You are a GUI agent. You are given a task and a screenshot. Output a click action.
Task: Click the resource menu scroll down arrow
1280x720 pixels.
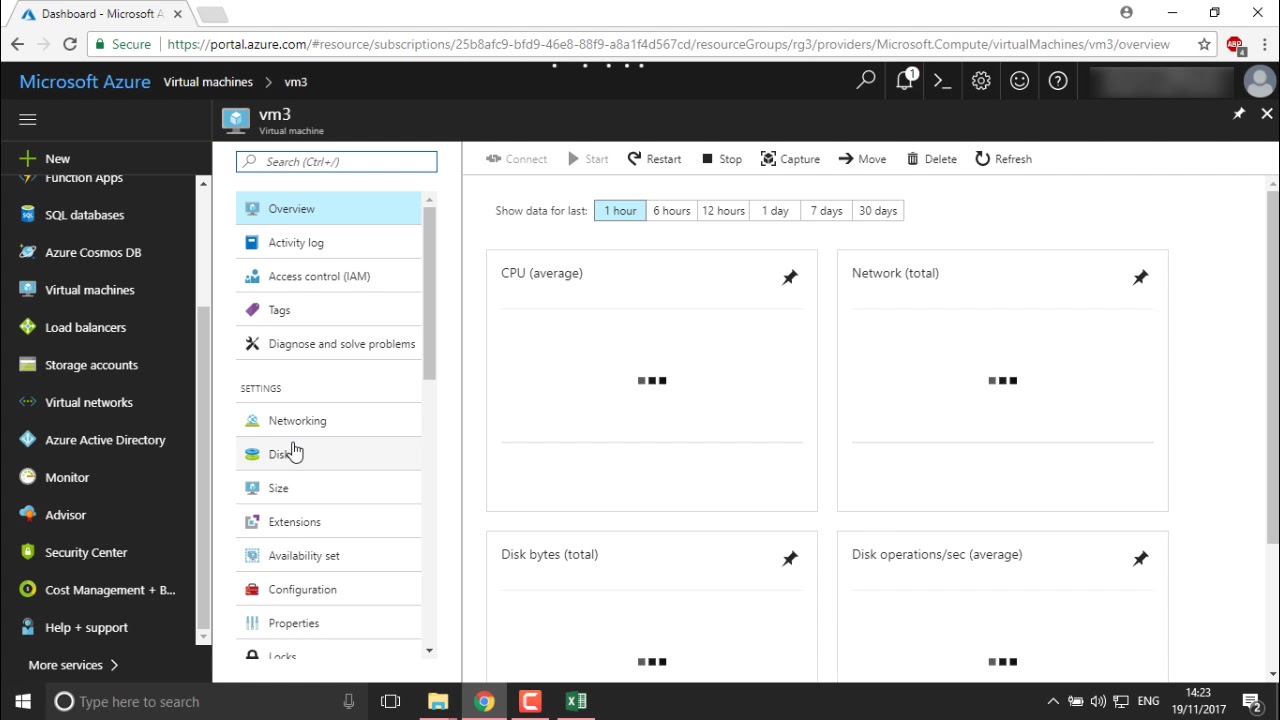point(429,651)
